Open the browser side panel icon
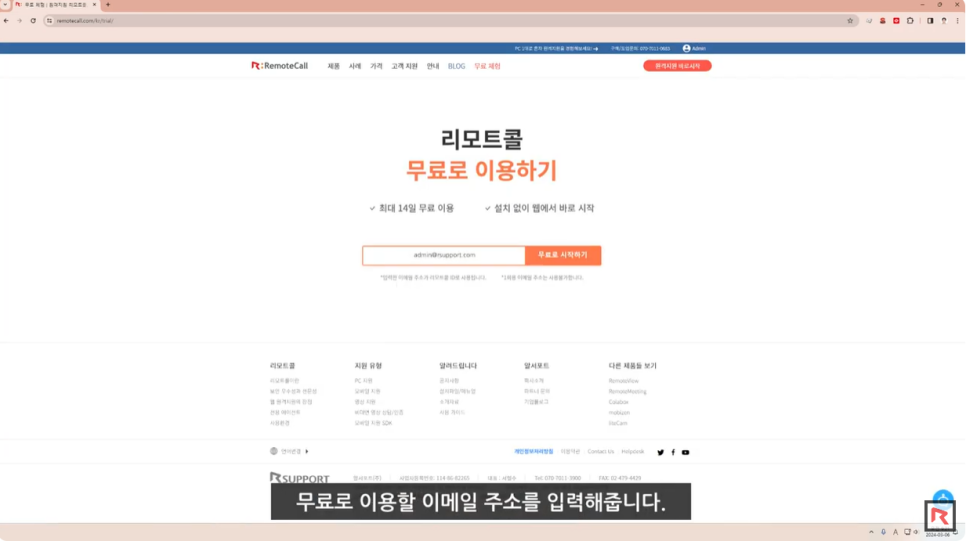The width and height of the screenshot is (966, 541). coord(930,20)
